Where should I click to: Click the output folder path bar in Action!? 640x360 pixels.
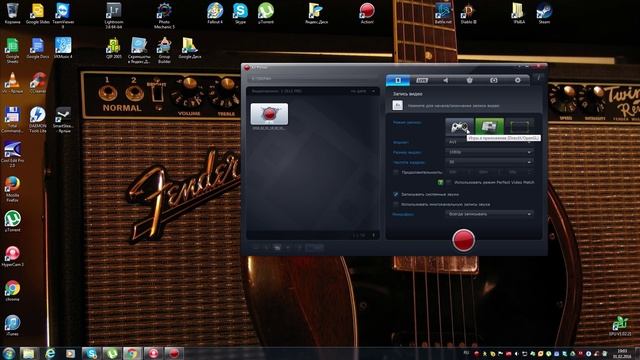click(313, 78)
